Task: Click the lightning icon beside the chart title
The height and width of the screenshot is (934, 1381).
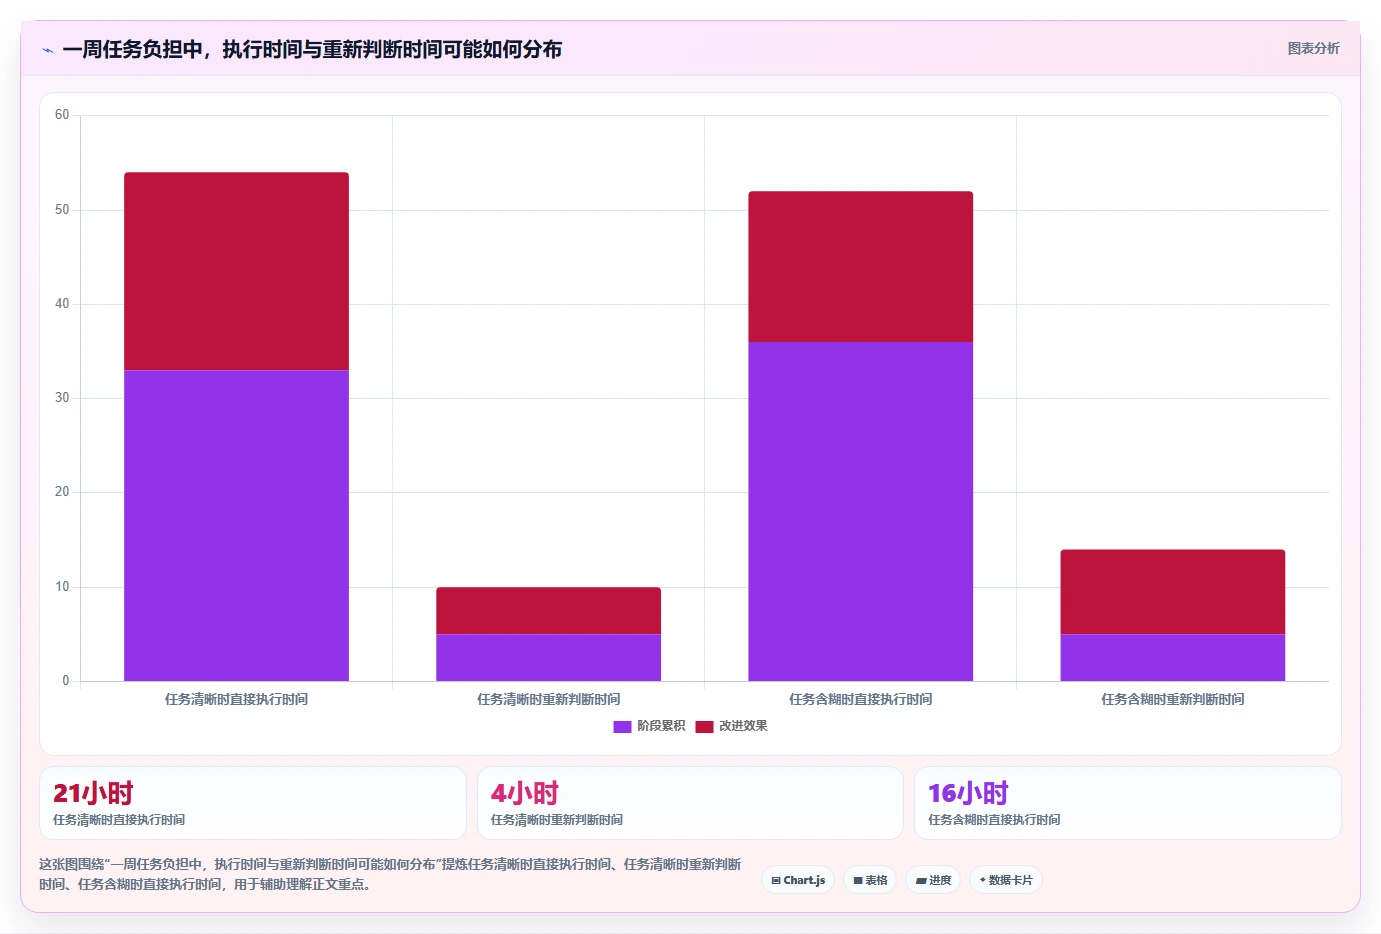Action: click(47, 50)
